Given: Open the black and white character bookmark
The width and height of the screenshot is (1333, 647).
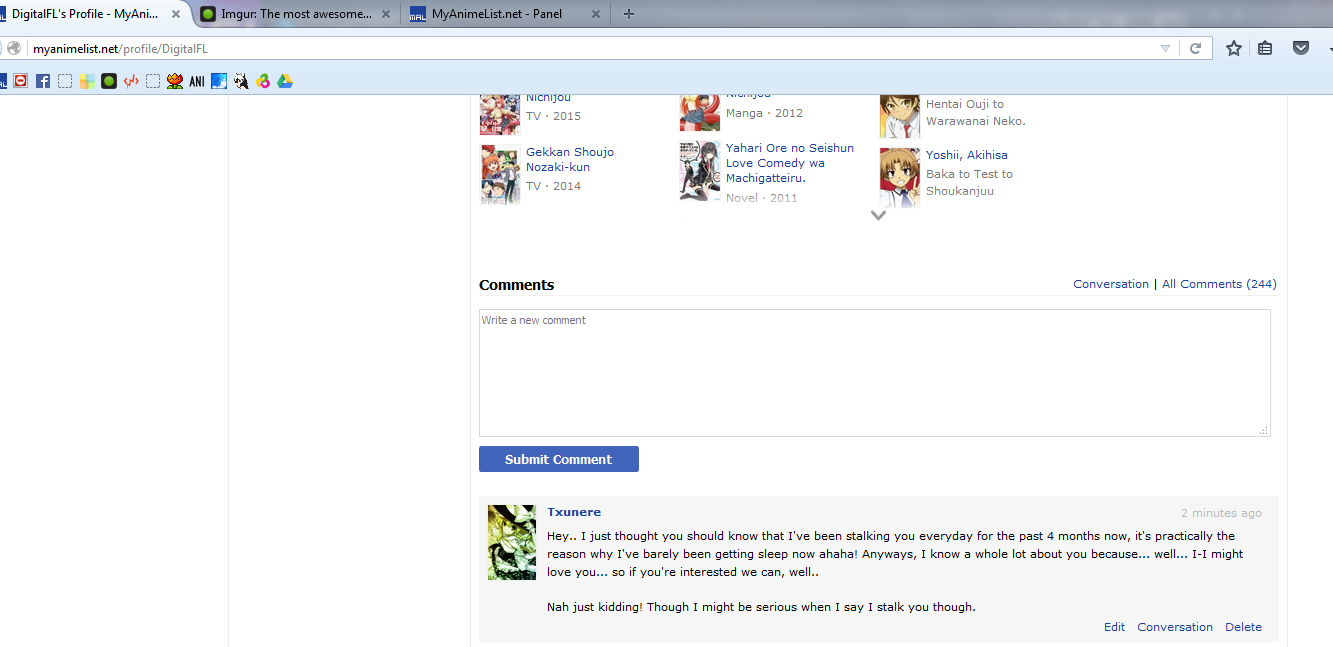Looking at the screenshot, I should [241, 81].
